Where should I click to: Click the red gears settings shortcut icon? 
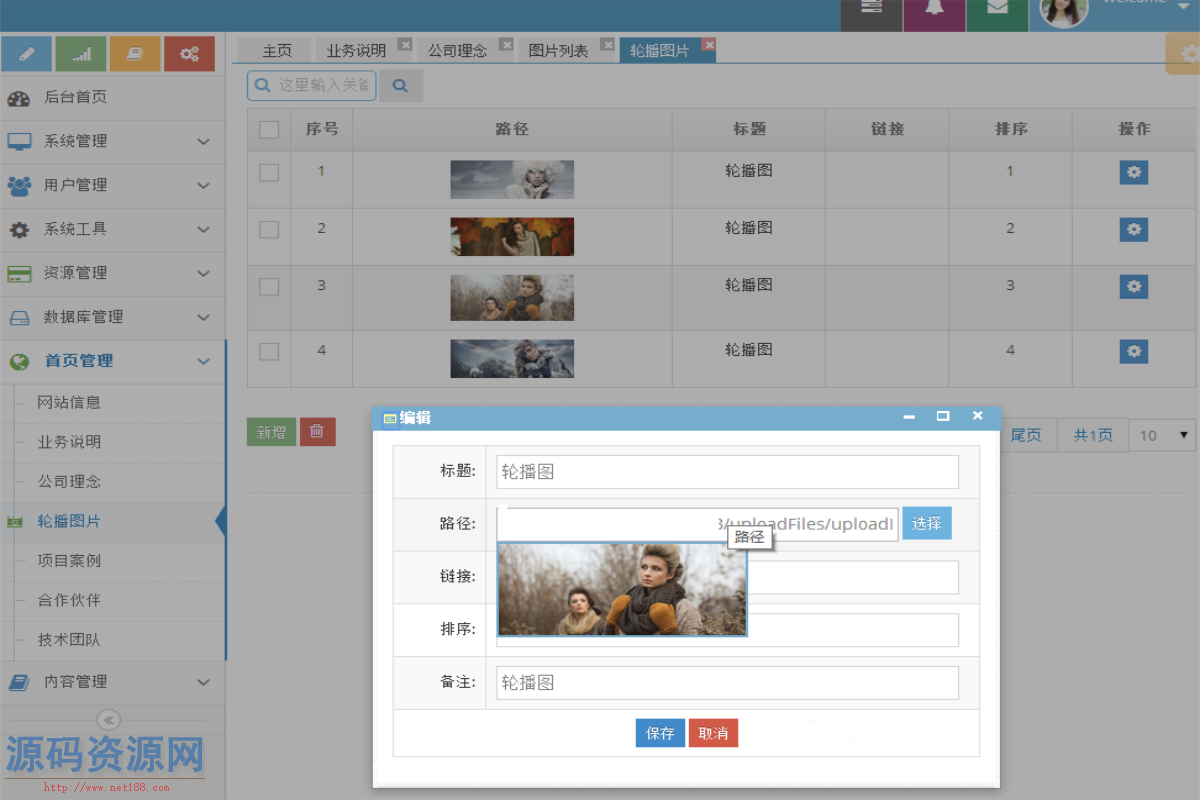click(x=189, y=54)
